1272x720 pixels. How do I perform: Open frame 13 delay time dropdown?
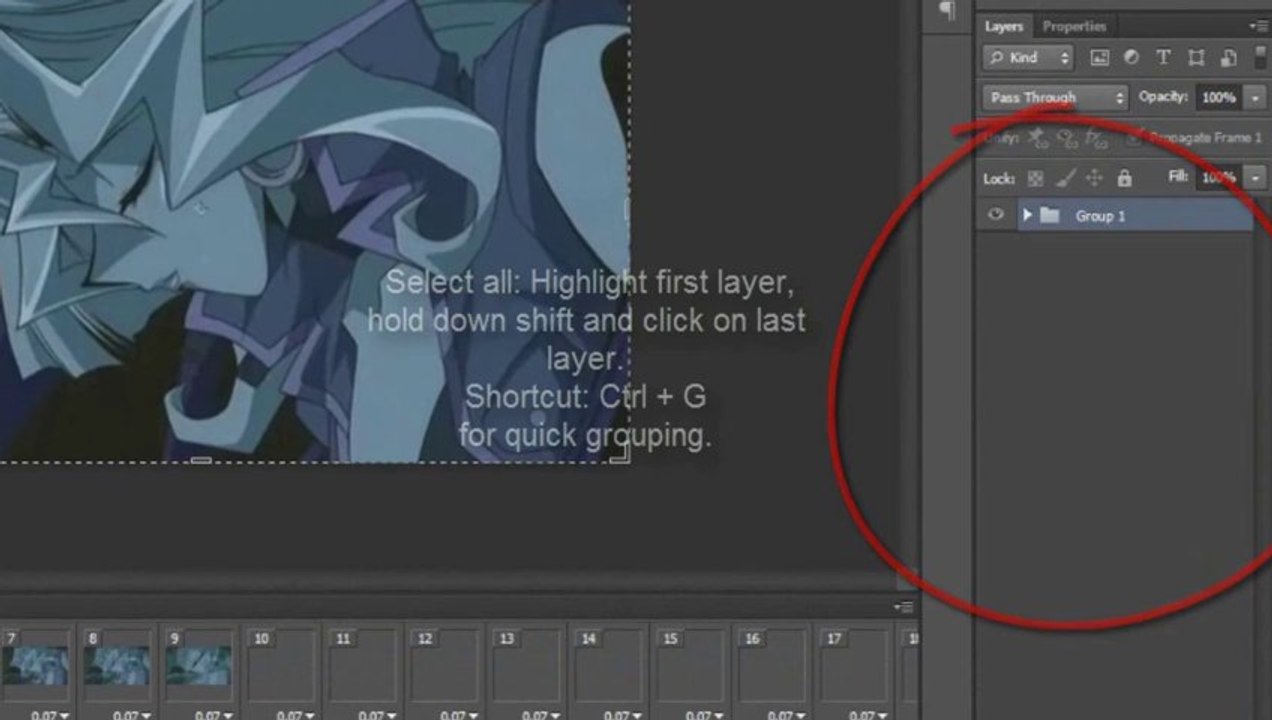click(543, 714)
